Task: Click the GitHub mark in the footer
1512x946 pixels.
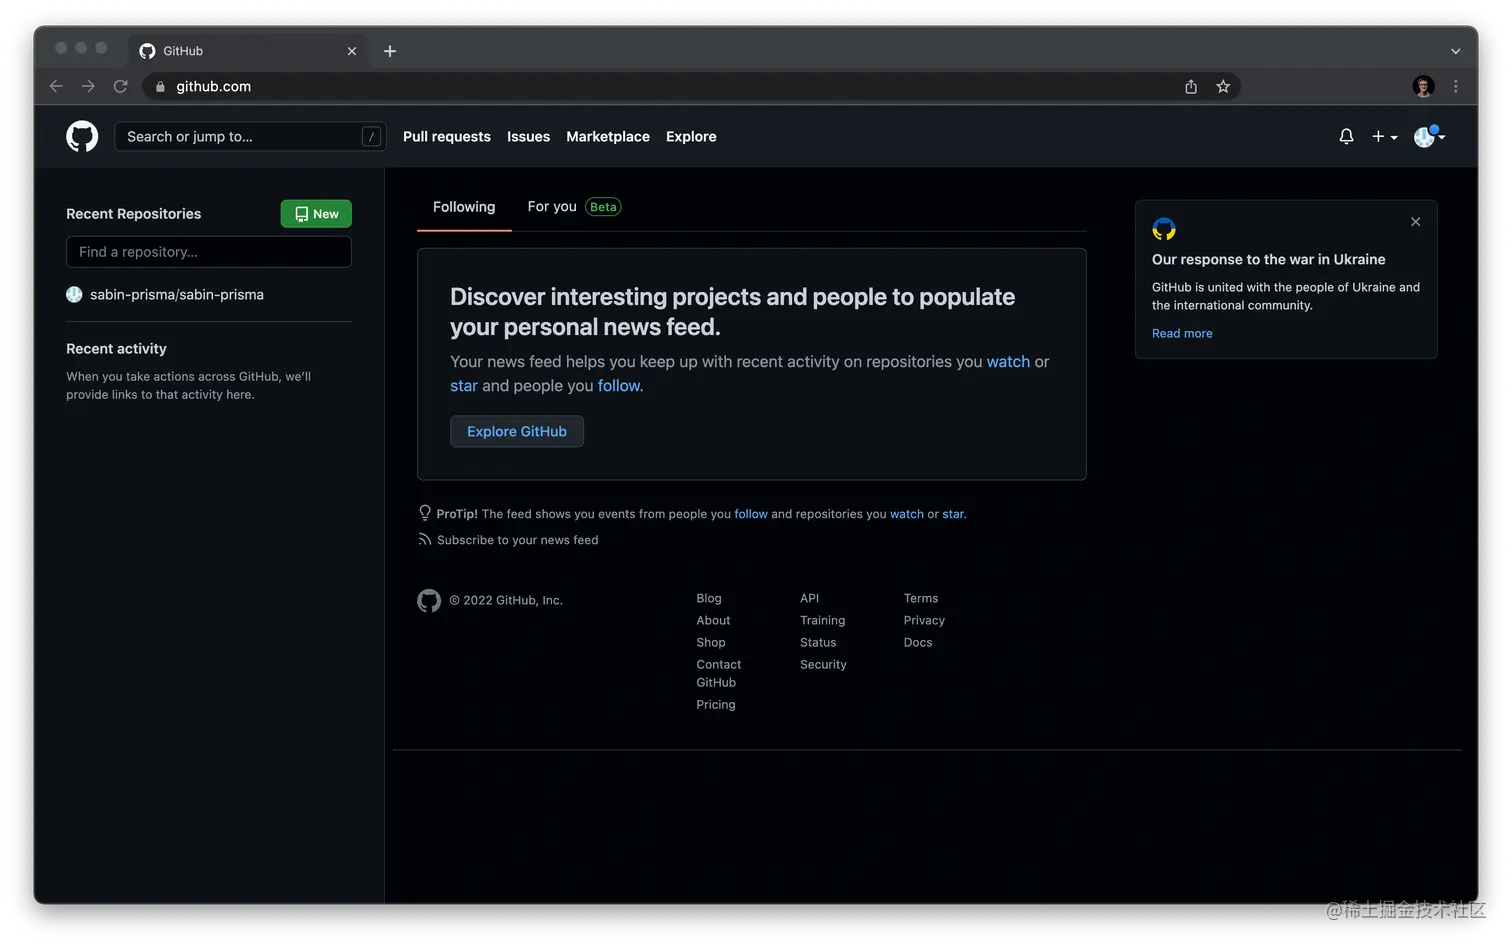Action: 429,600
